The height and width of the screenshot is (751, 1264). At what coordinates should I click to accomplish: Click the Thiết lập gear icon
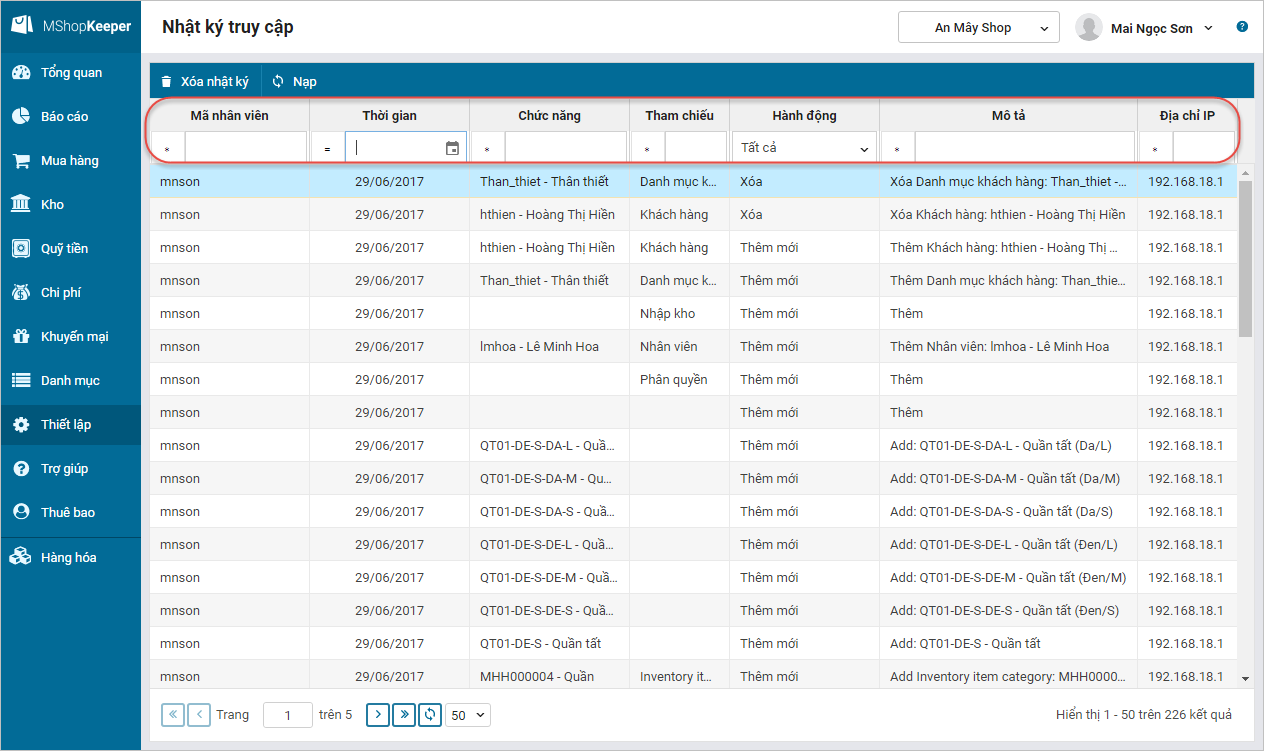tap(21, 424)
